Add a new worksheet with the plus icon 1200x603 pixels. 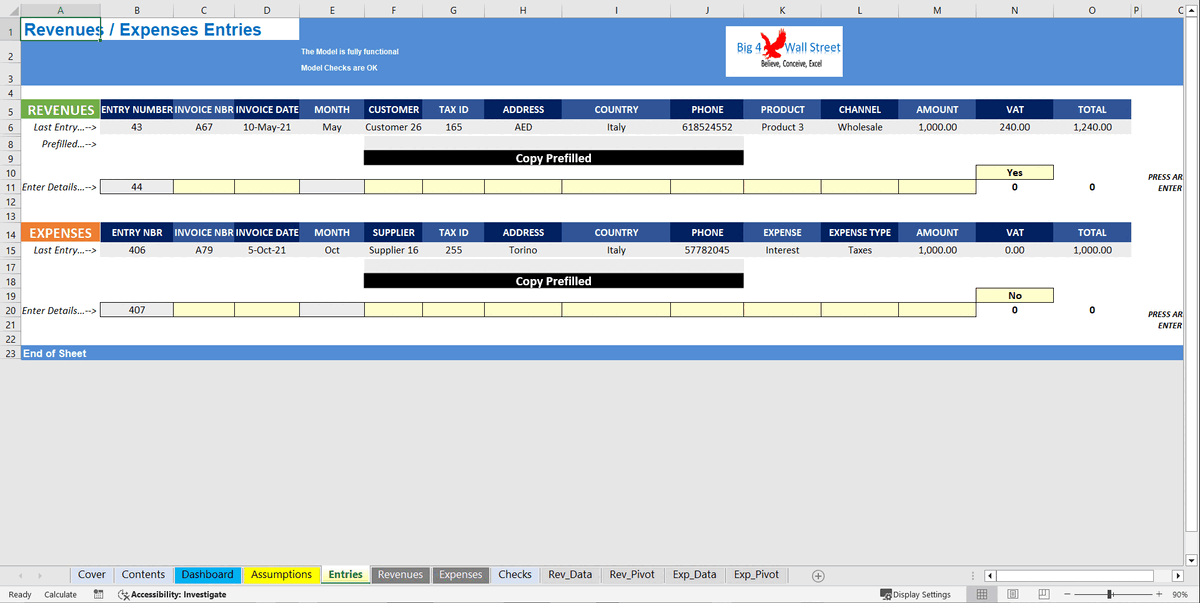(x=818, y=575)
